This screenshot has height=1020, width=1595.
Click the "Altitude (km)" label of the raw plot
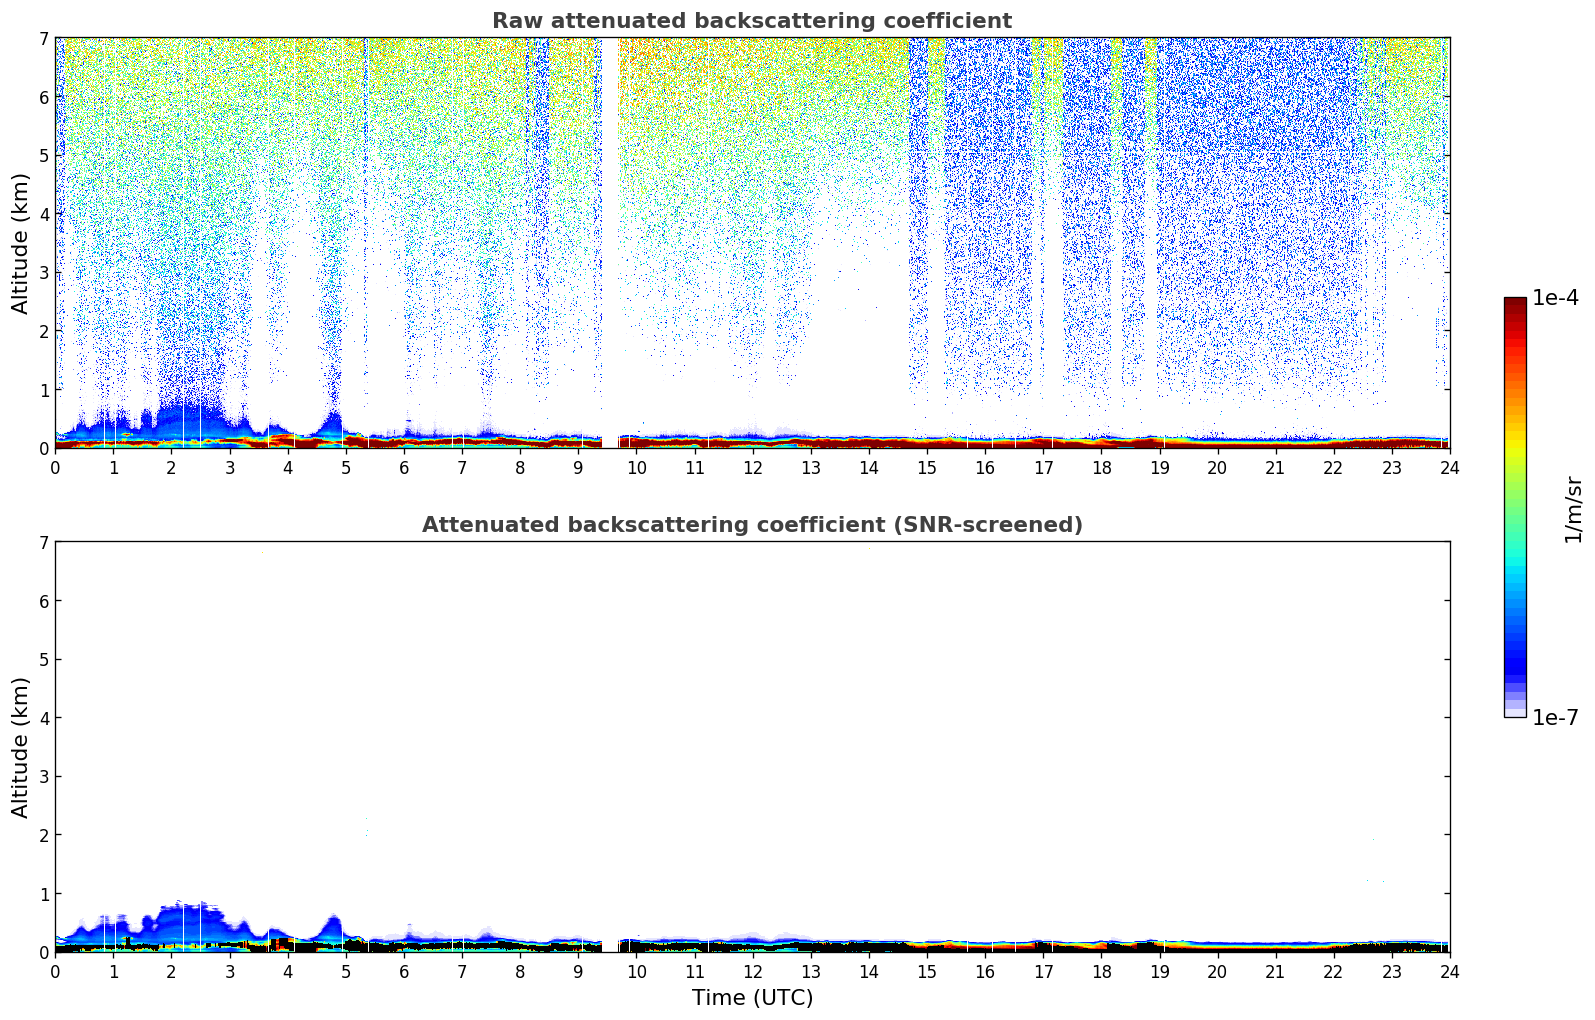(x=21, y=243)
